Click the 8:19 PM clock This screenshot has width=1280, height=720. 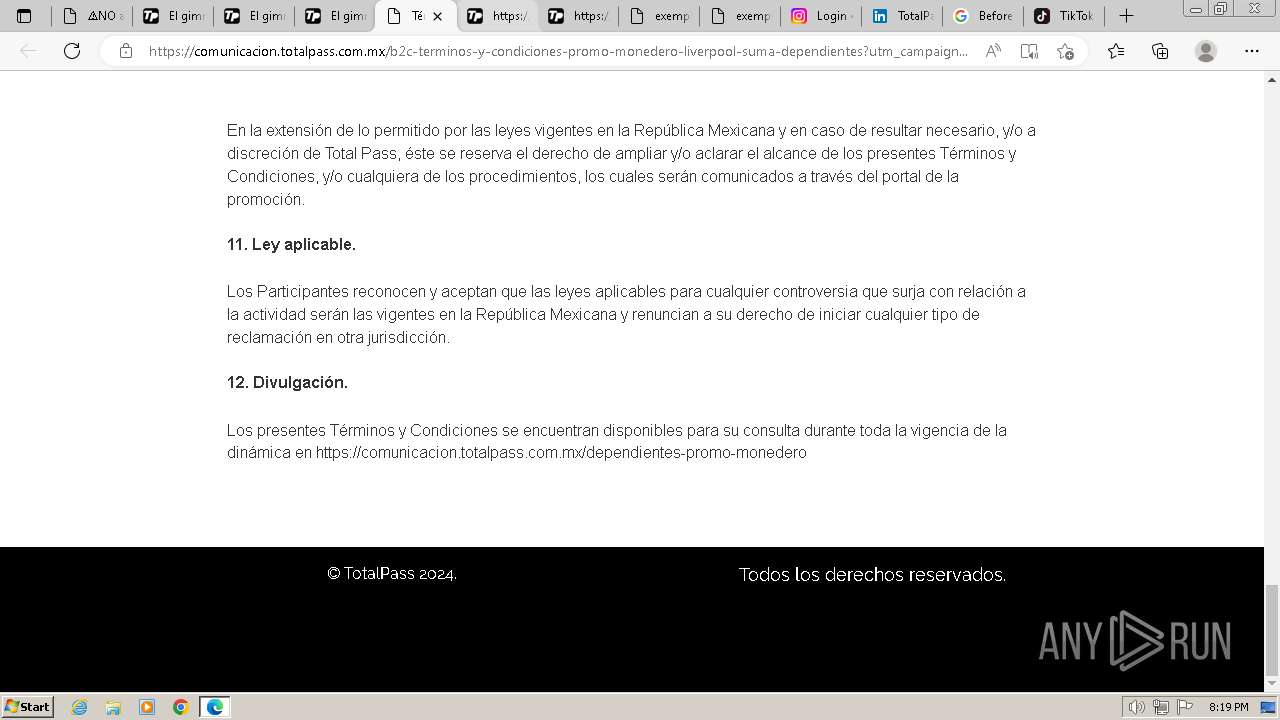click(1228, 707)
